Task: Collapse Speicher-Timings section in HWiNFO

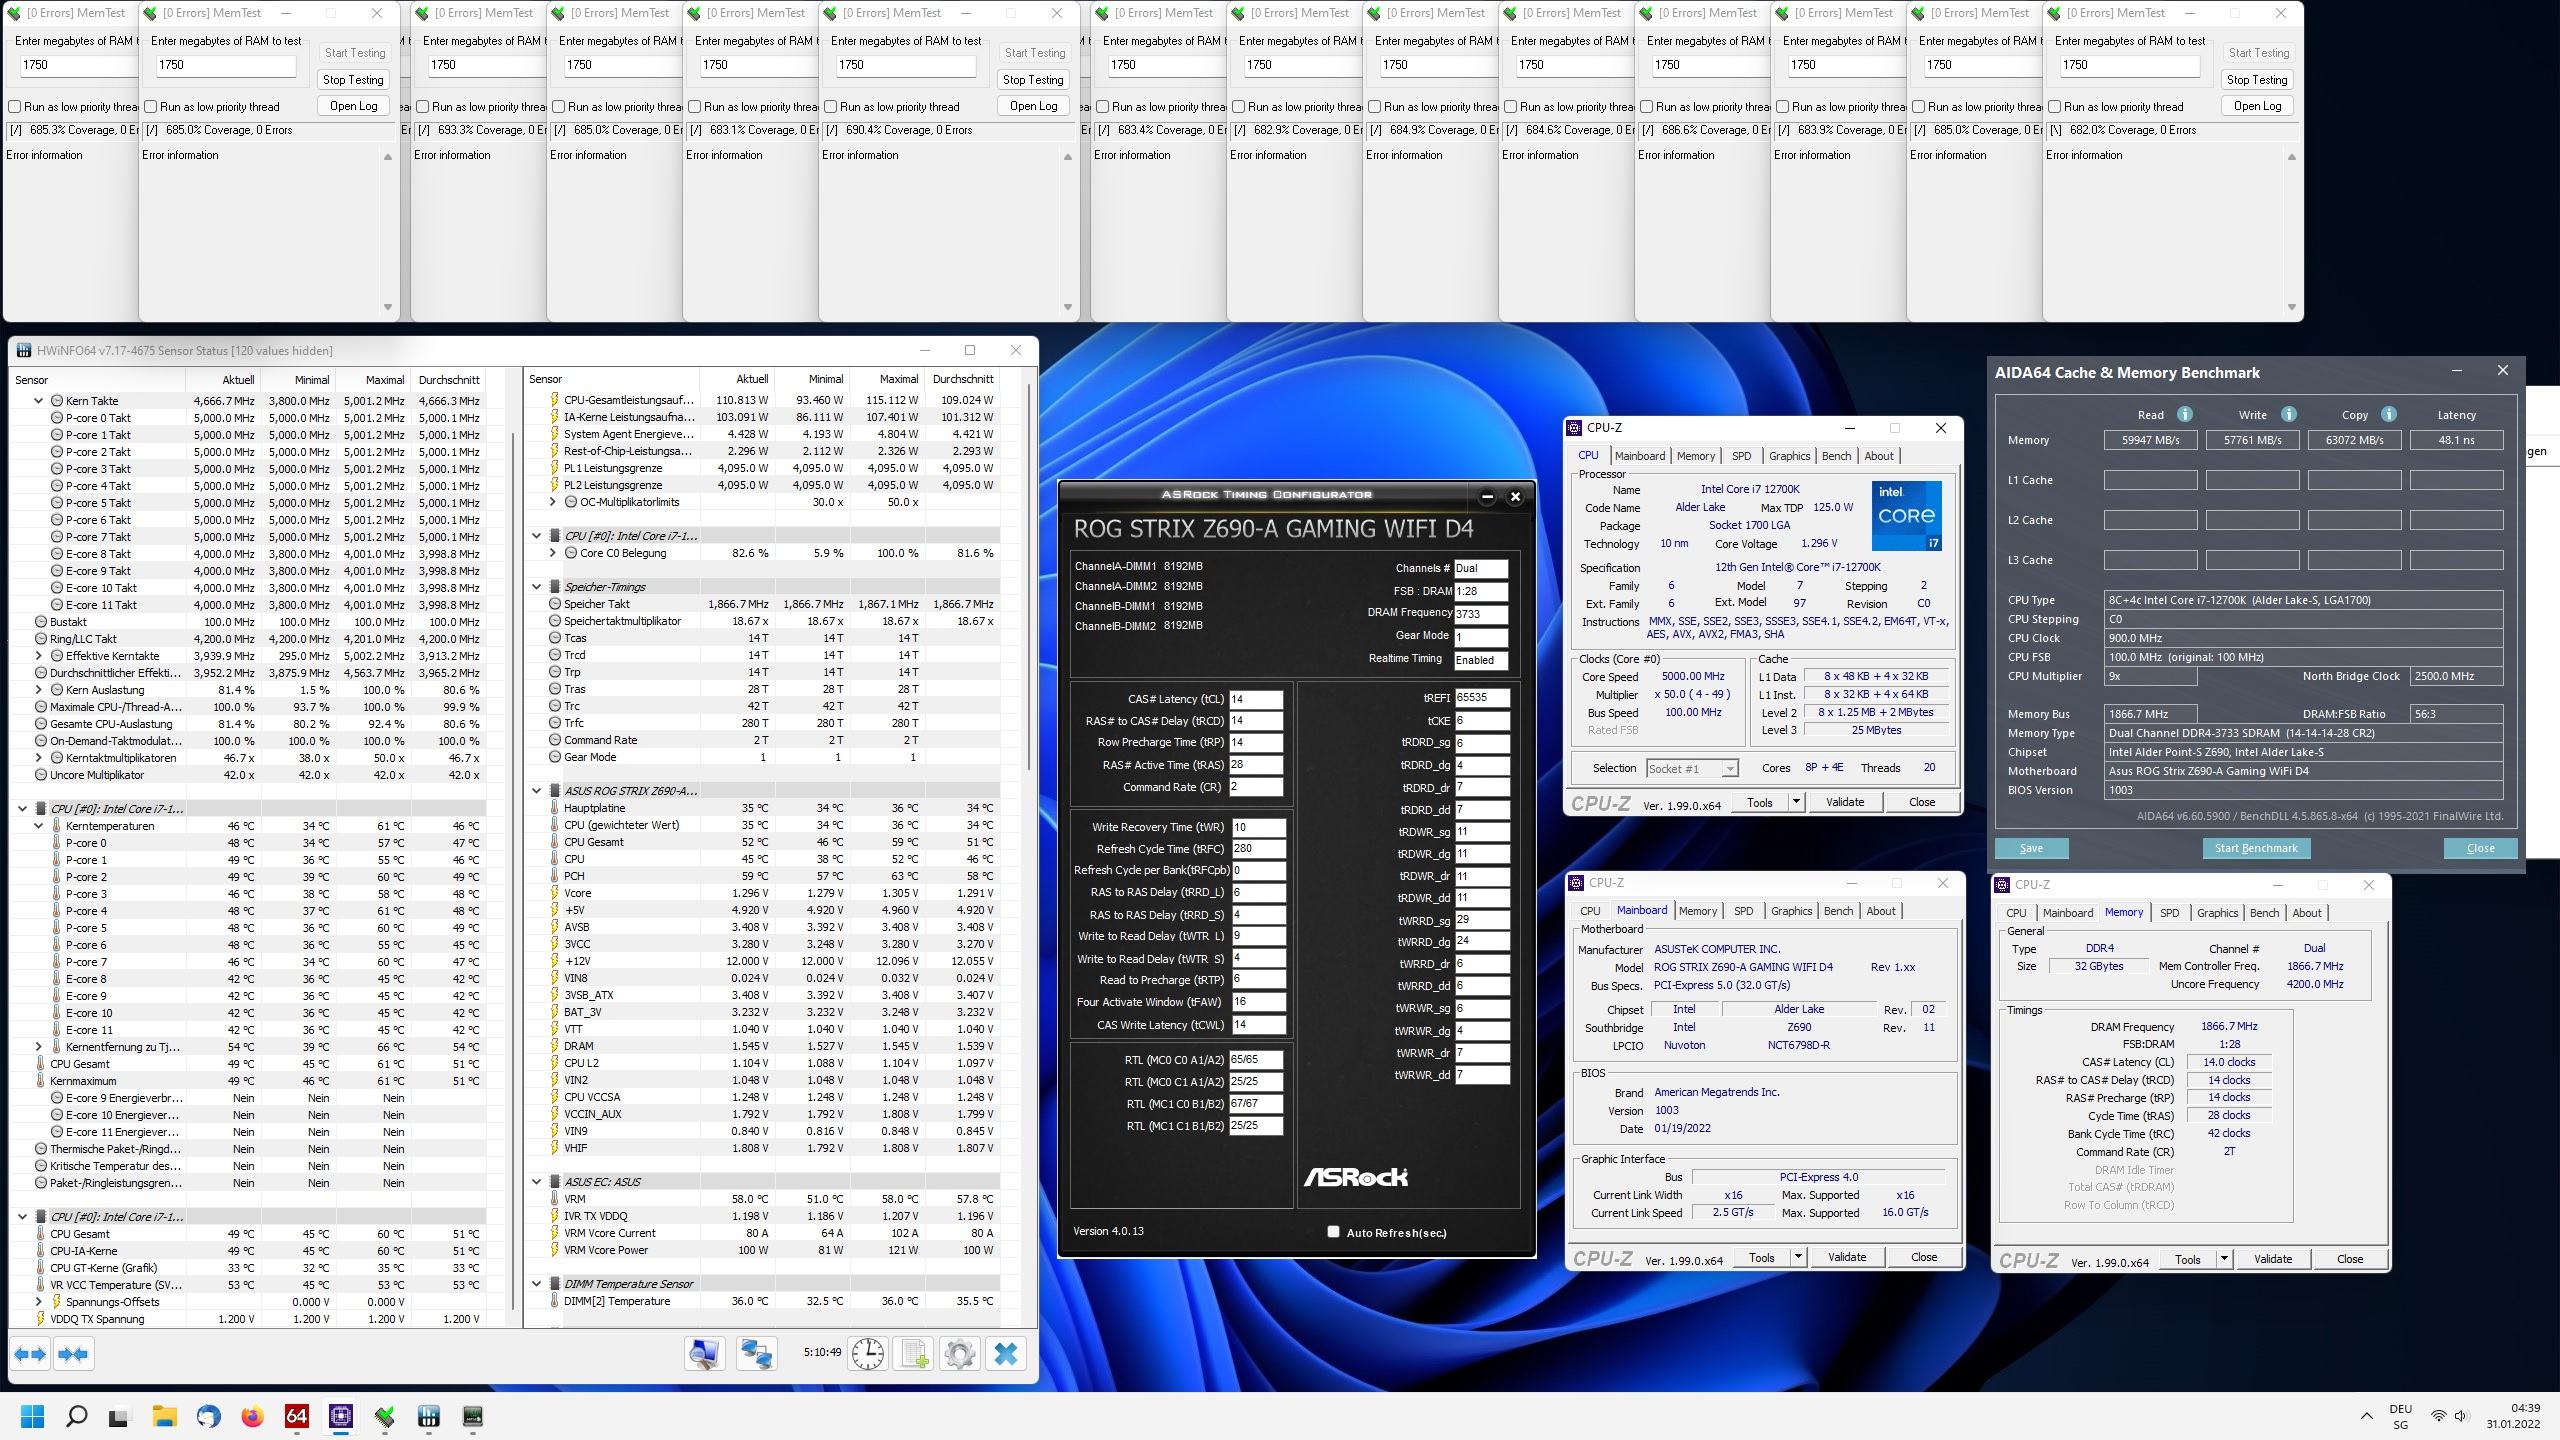Action: click(537, 587)
